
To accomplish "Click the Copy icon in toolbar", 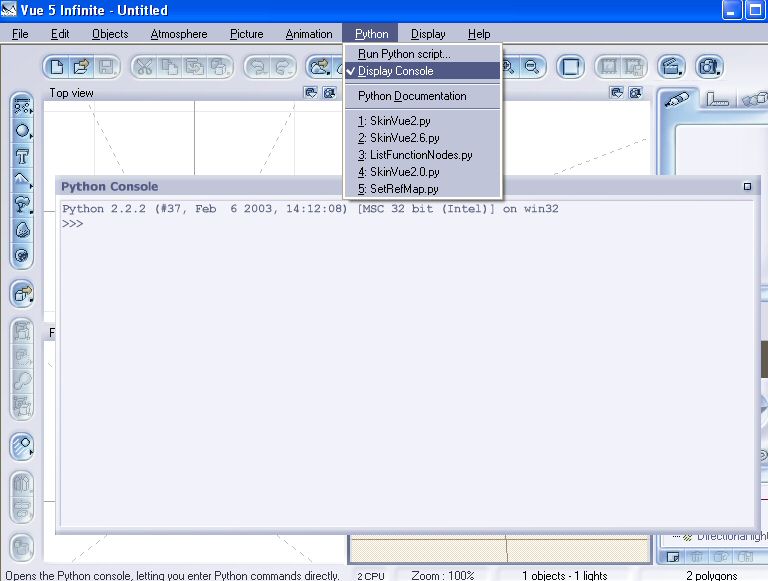I will click(169, 67).
